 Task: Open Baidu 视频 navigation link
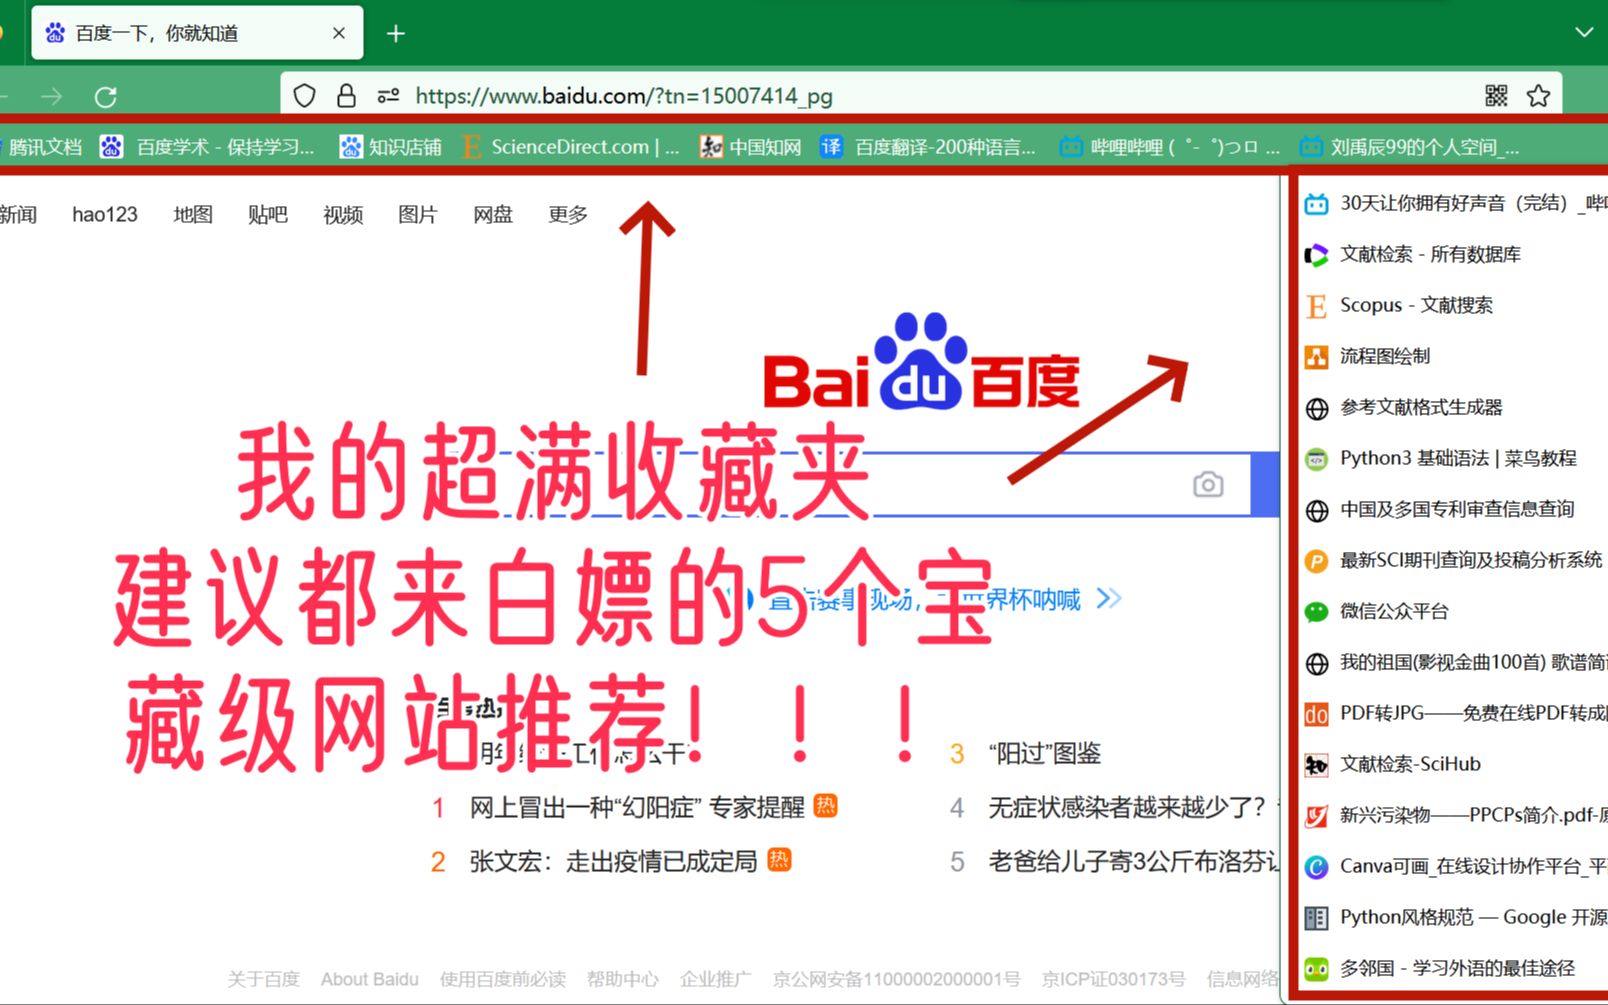click(343, 214)
